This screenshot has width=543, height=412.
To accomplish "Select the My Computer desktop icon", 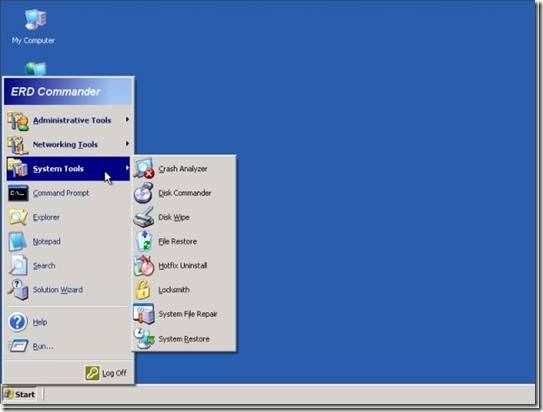I will [x=33, y=27].
